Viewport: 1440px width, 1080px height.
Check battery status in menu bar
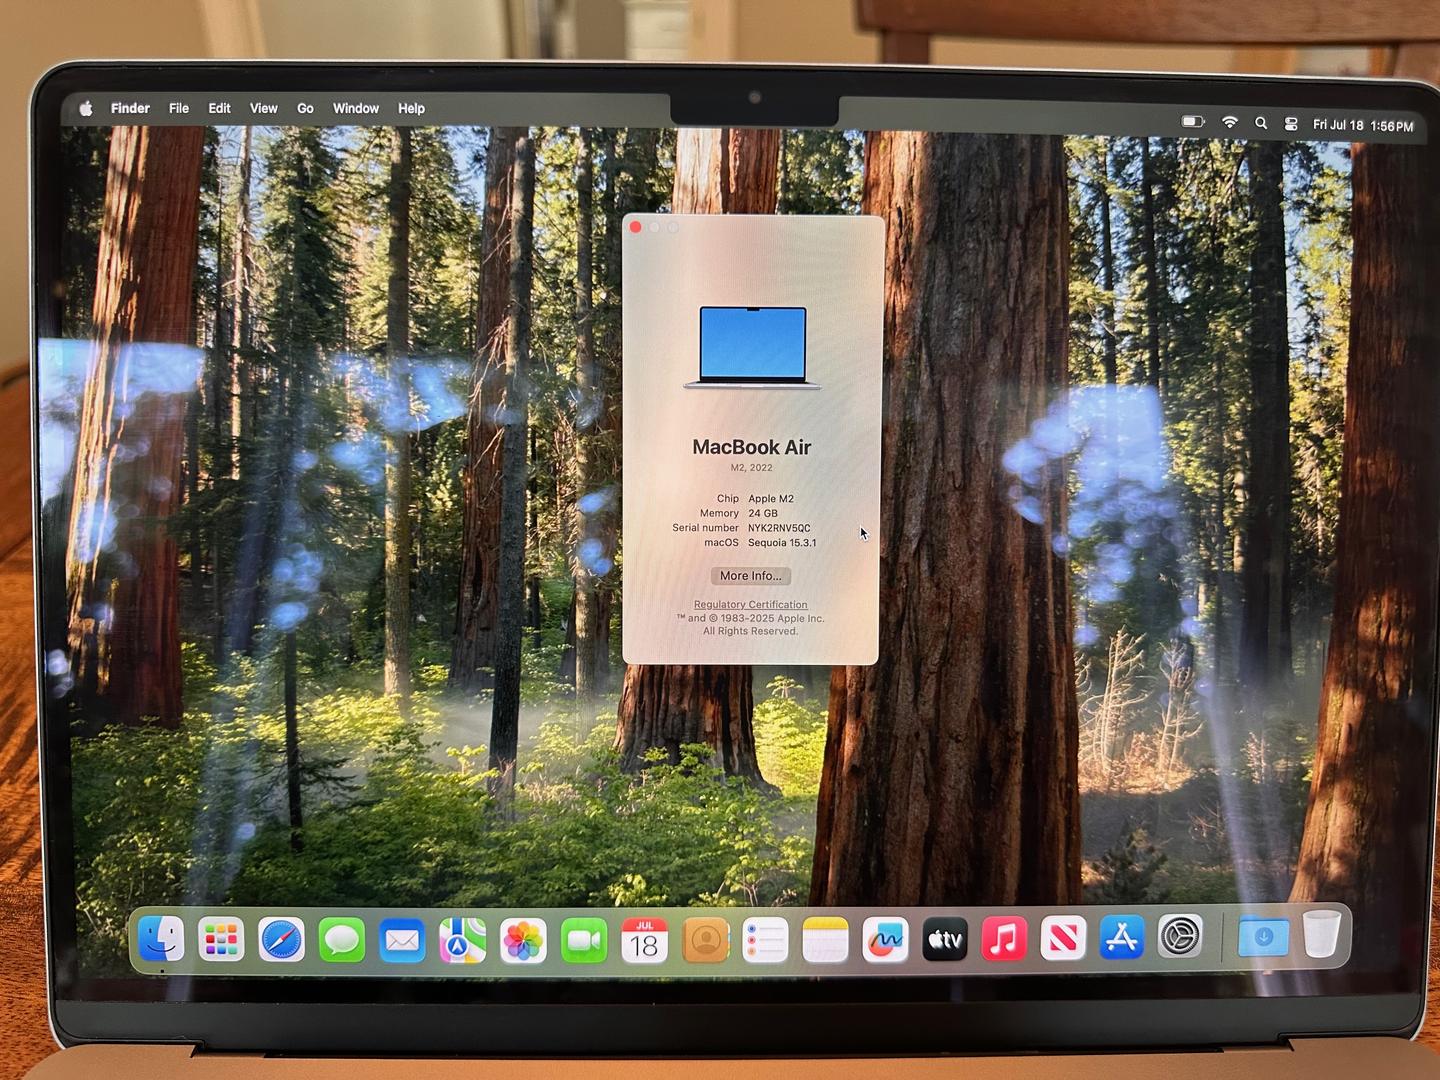pos(1193,122)
